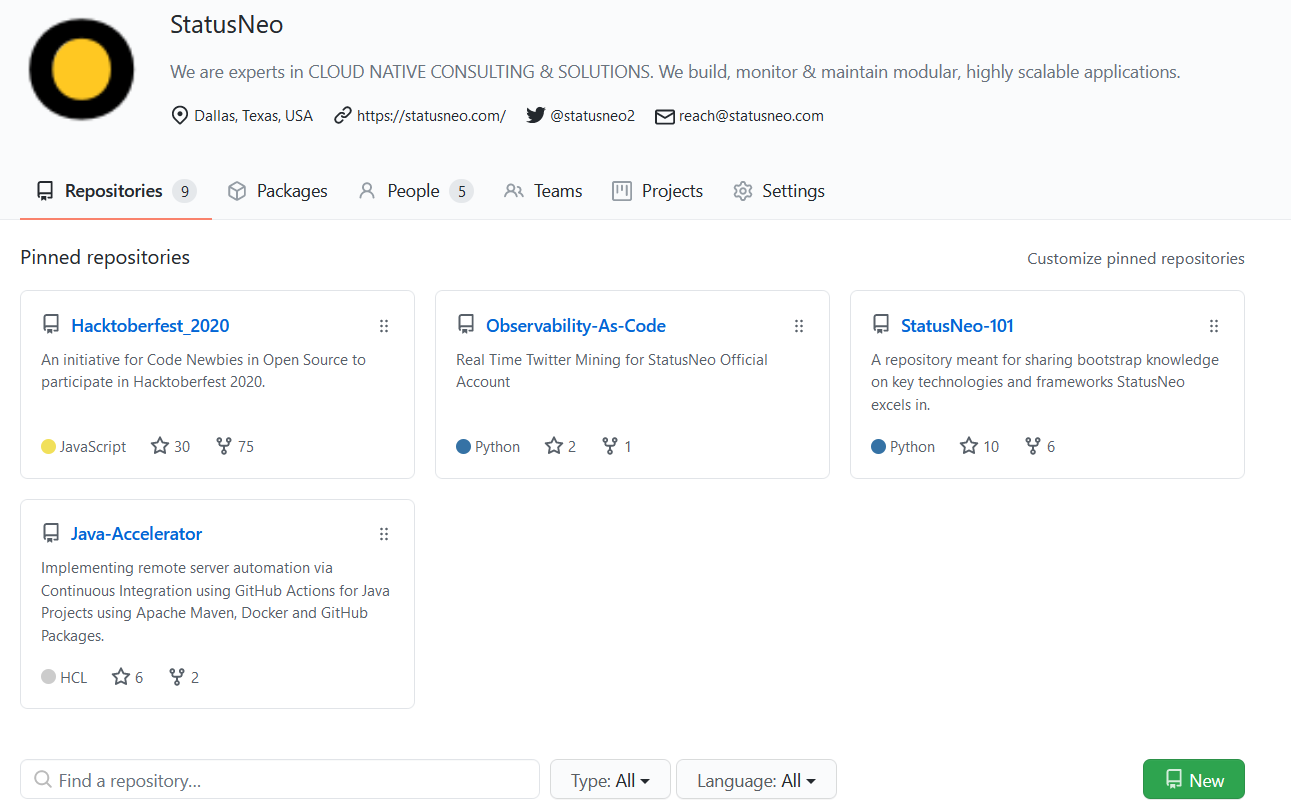Switch to the Packages tab
The height and width of the screenshot is (812, 1291).
[277, 191]
